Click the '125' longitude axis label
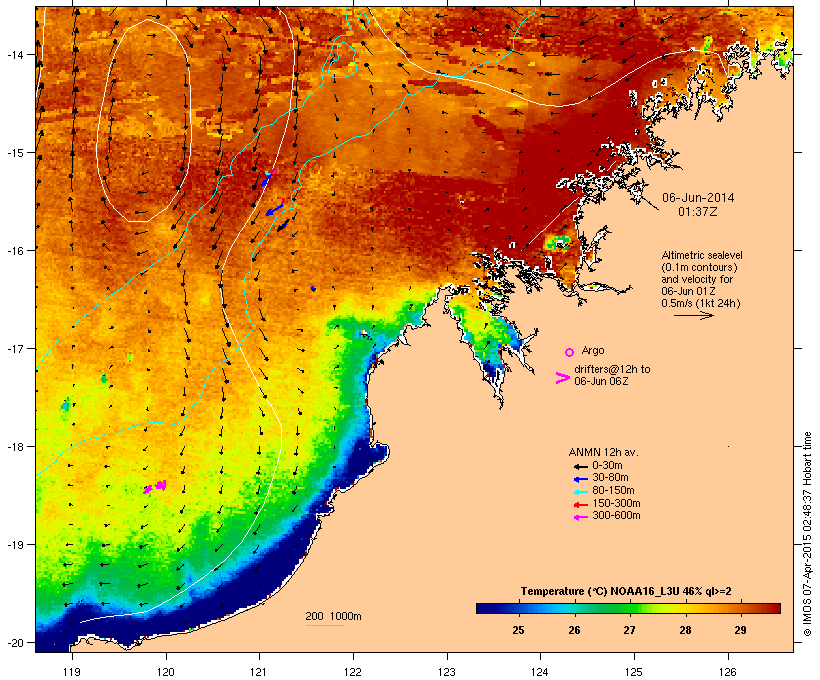The image size is (820, 680). (634, 672)
